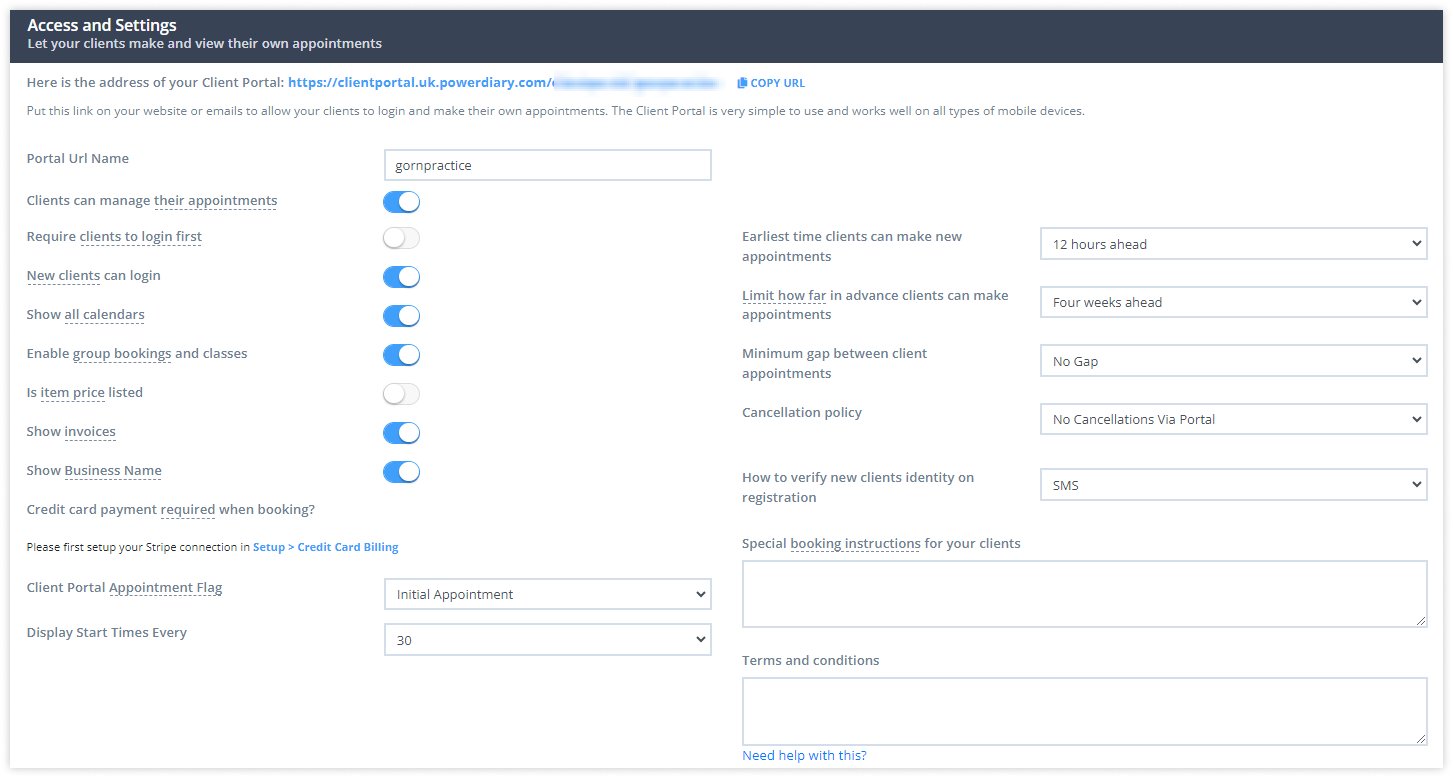Image resolution: width=1453 pixels, height=778 pixels.
Task: Open verify new clients identity dropdown
Action: 1233,485
